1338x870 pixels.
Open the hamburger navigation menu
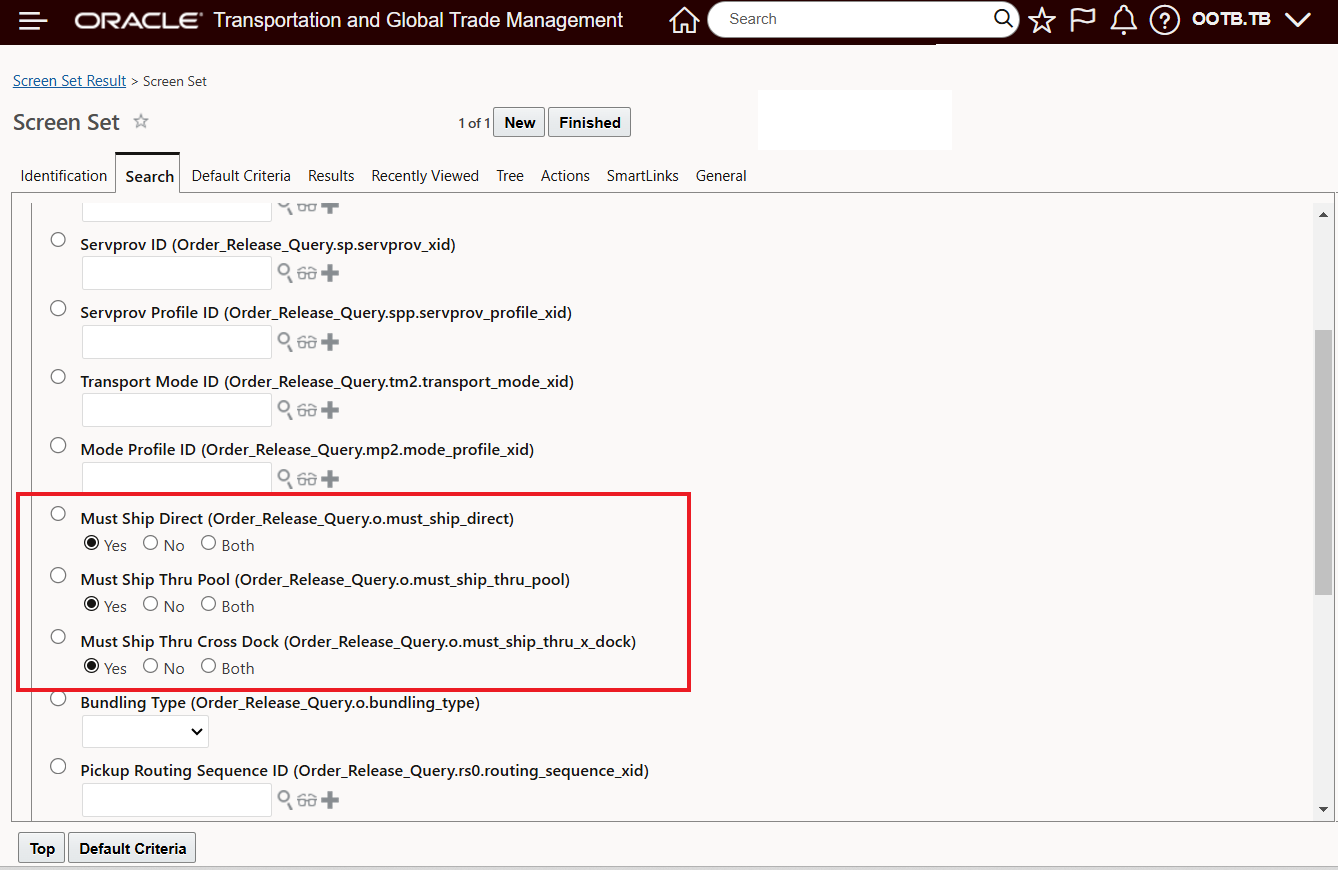click(33, 20)
